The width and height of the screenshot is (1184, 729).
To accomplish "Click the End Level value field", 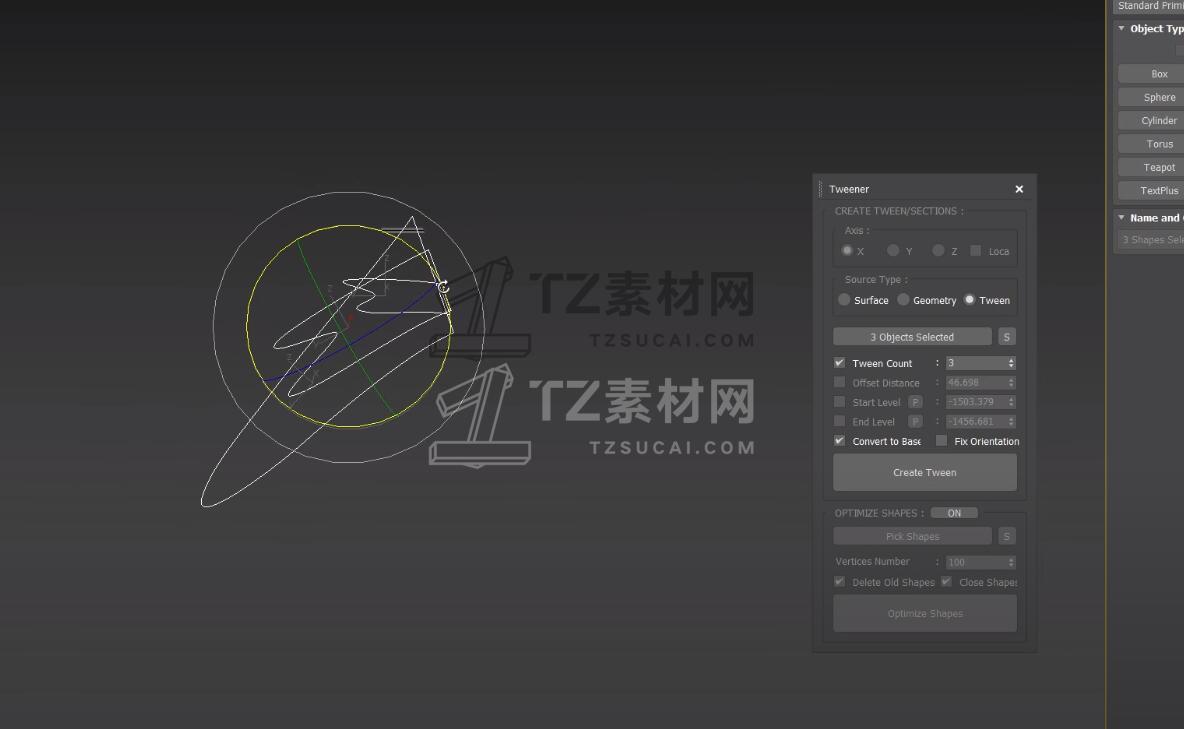I will 976,422.
